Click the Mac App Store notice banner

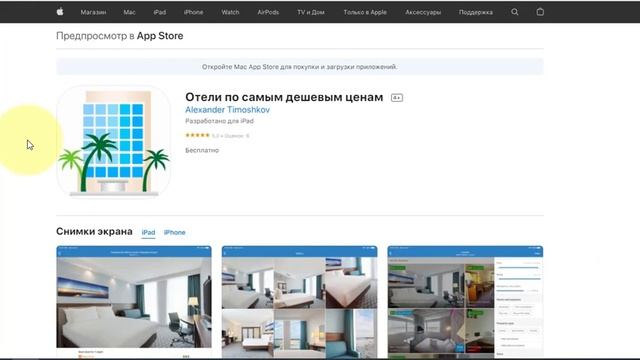pyautogui.click(x=300, y=67)
